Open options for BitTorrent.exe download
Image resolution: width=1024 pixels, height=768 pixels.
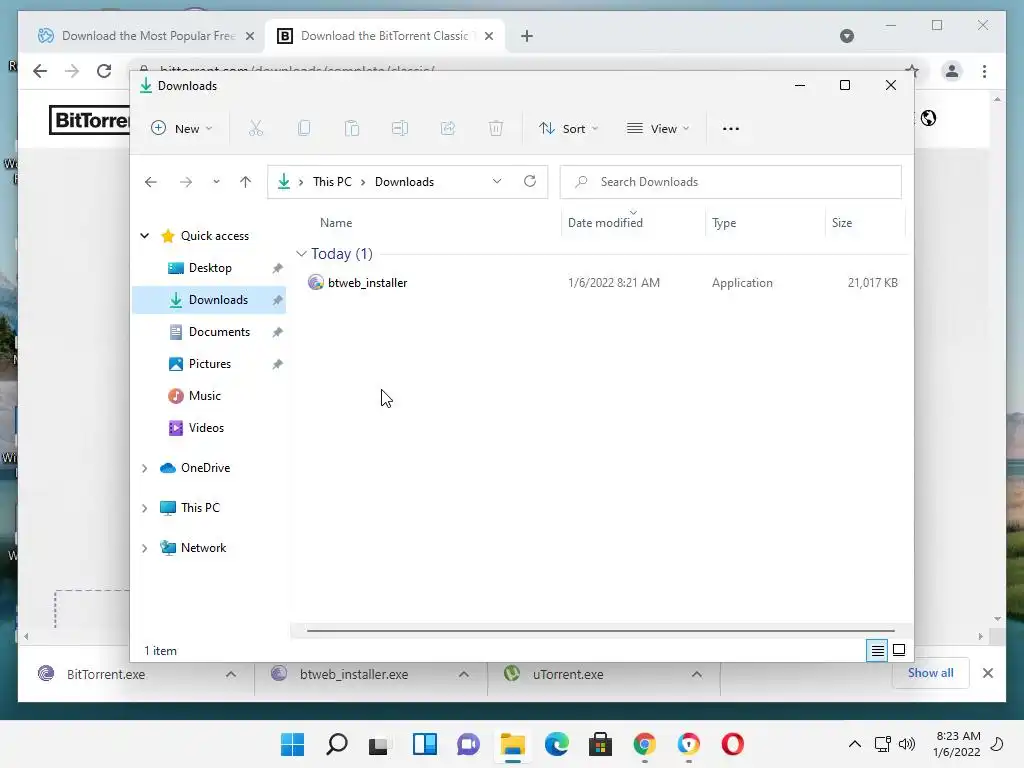(231, 674)
